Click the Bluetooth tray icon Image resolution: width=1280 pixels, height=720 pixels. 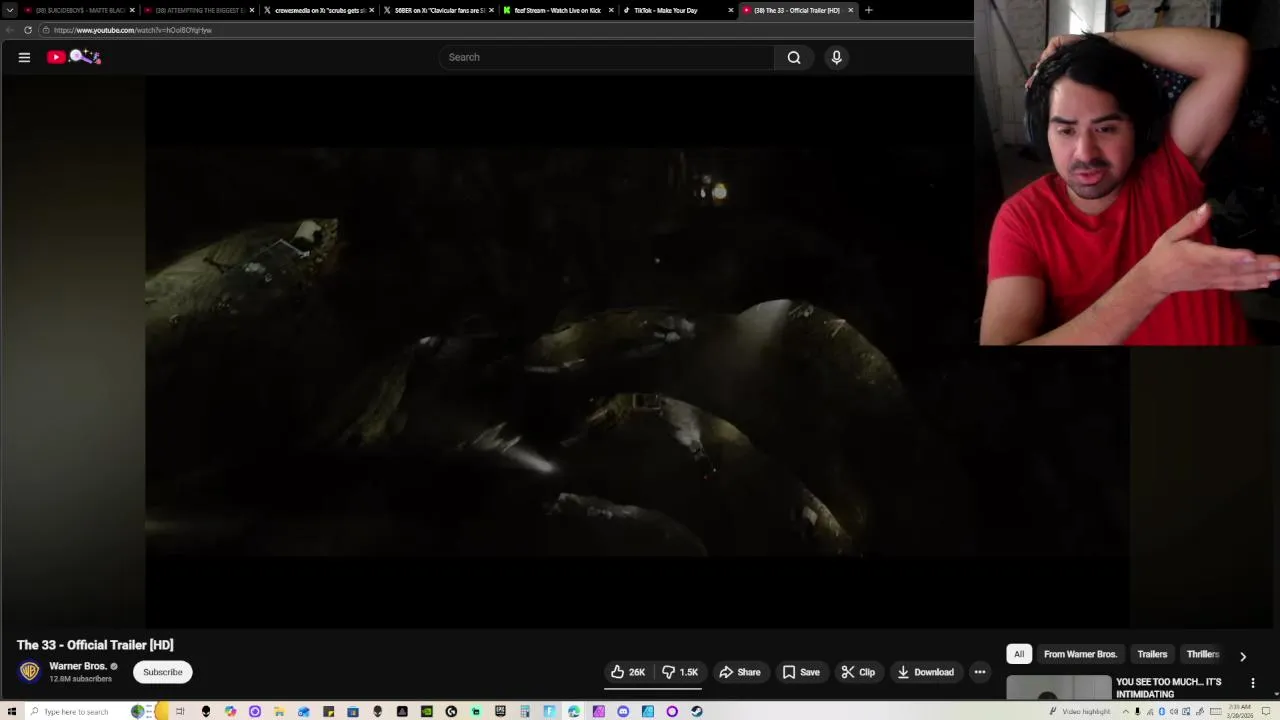pyautogui.click(x=1162, y=711)
